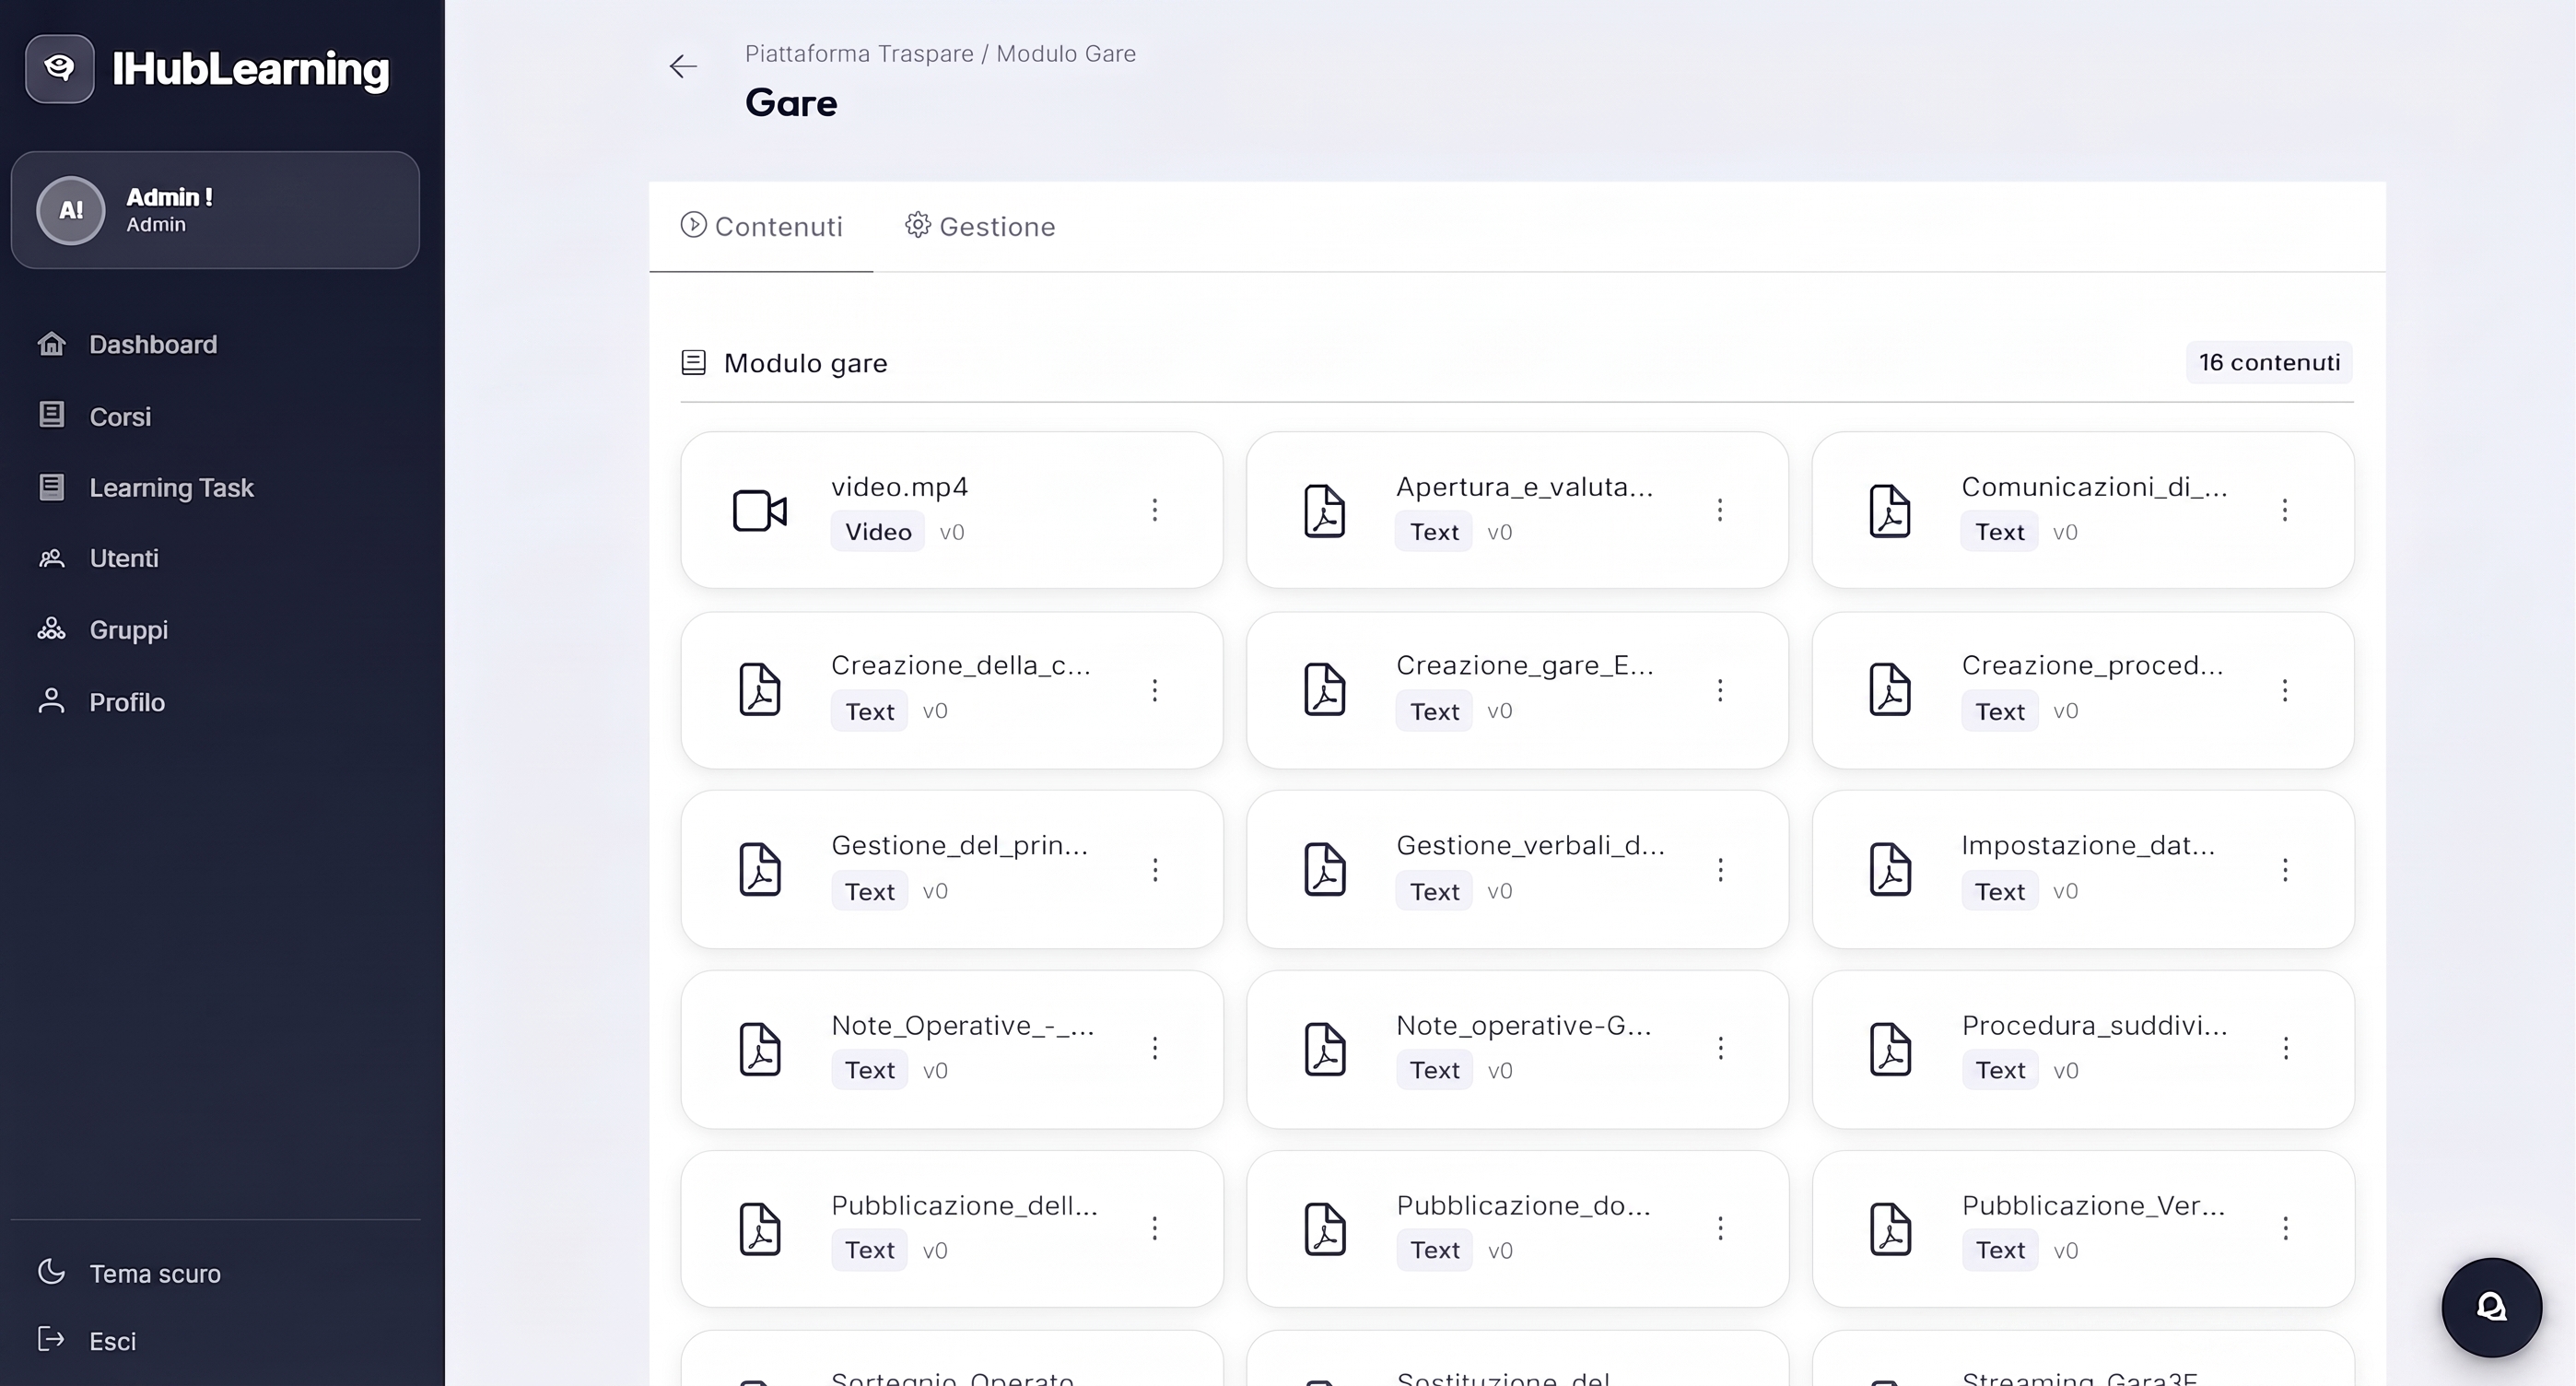Open the Apertura_e_valuta... document title
This screenshot has width=2576, height=1386.
point(1524,487)
